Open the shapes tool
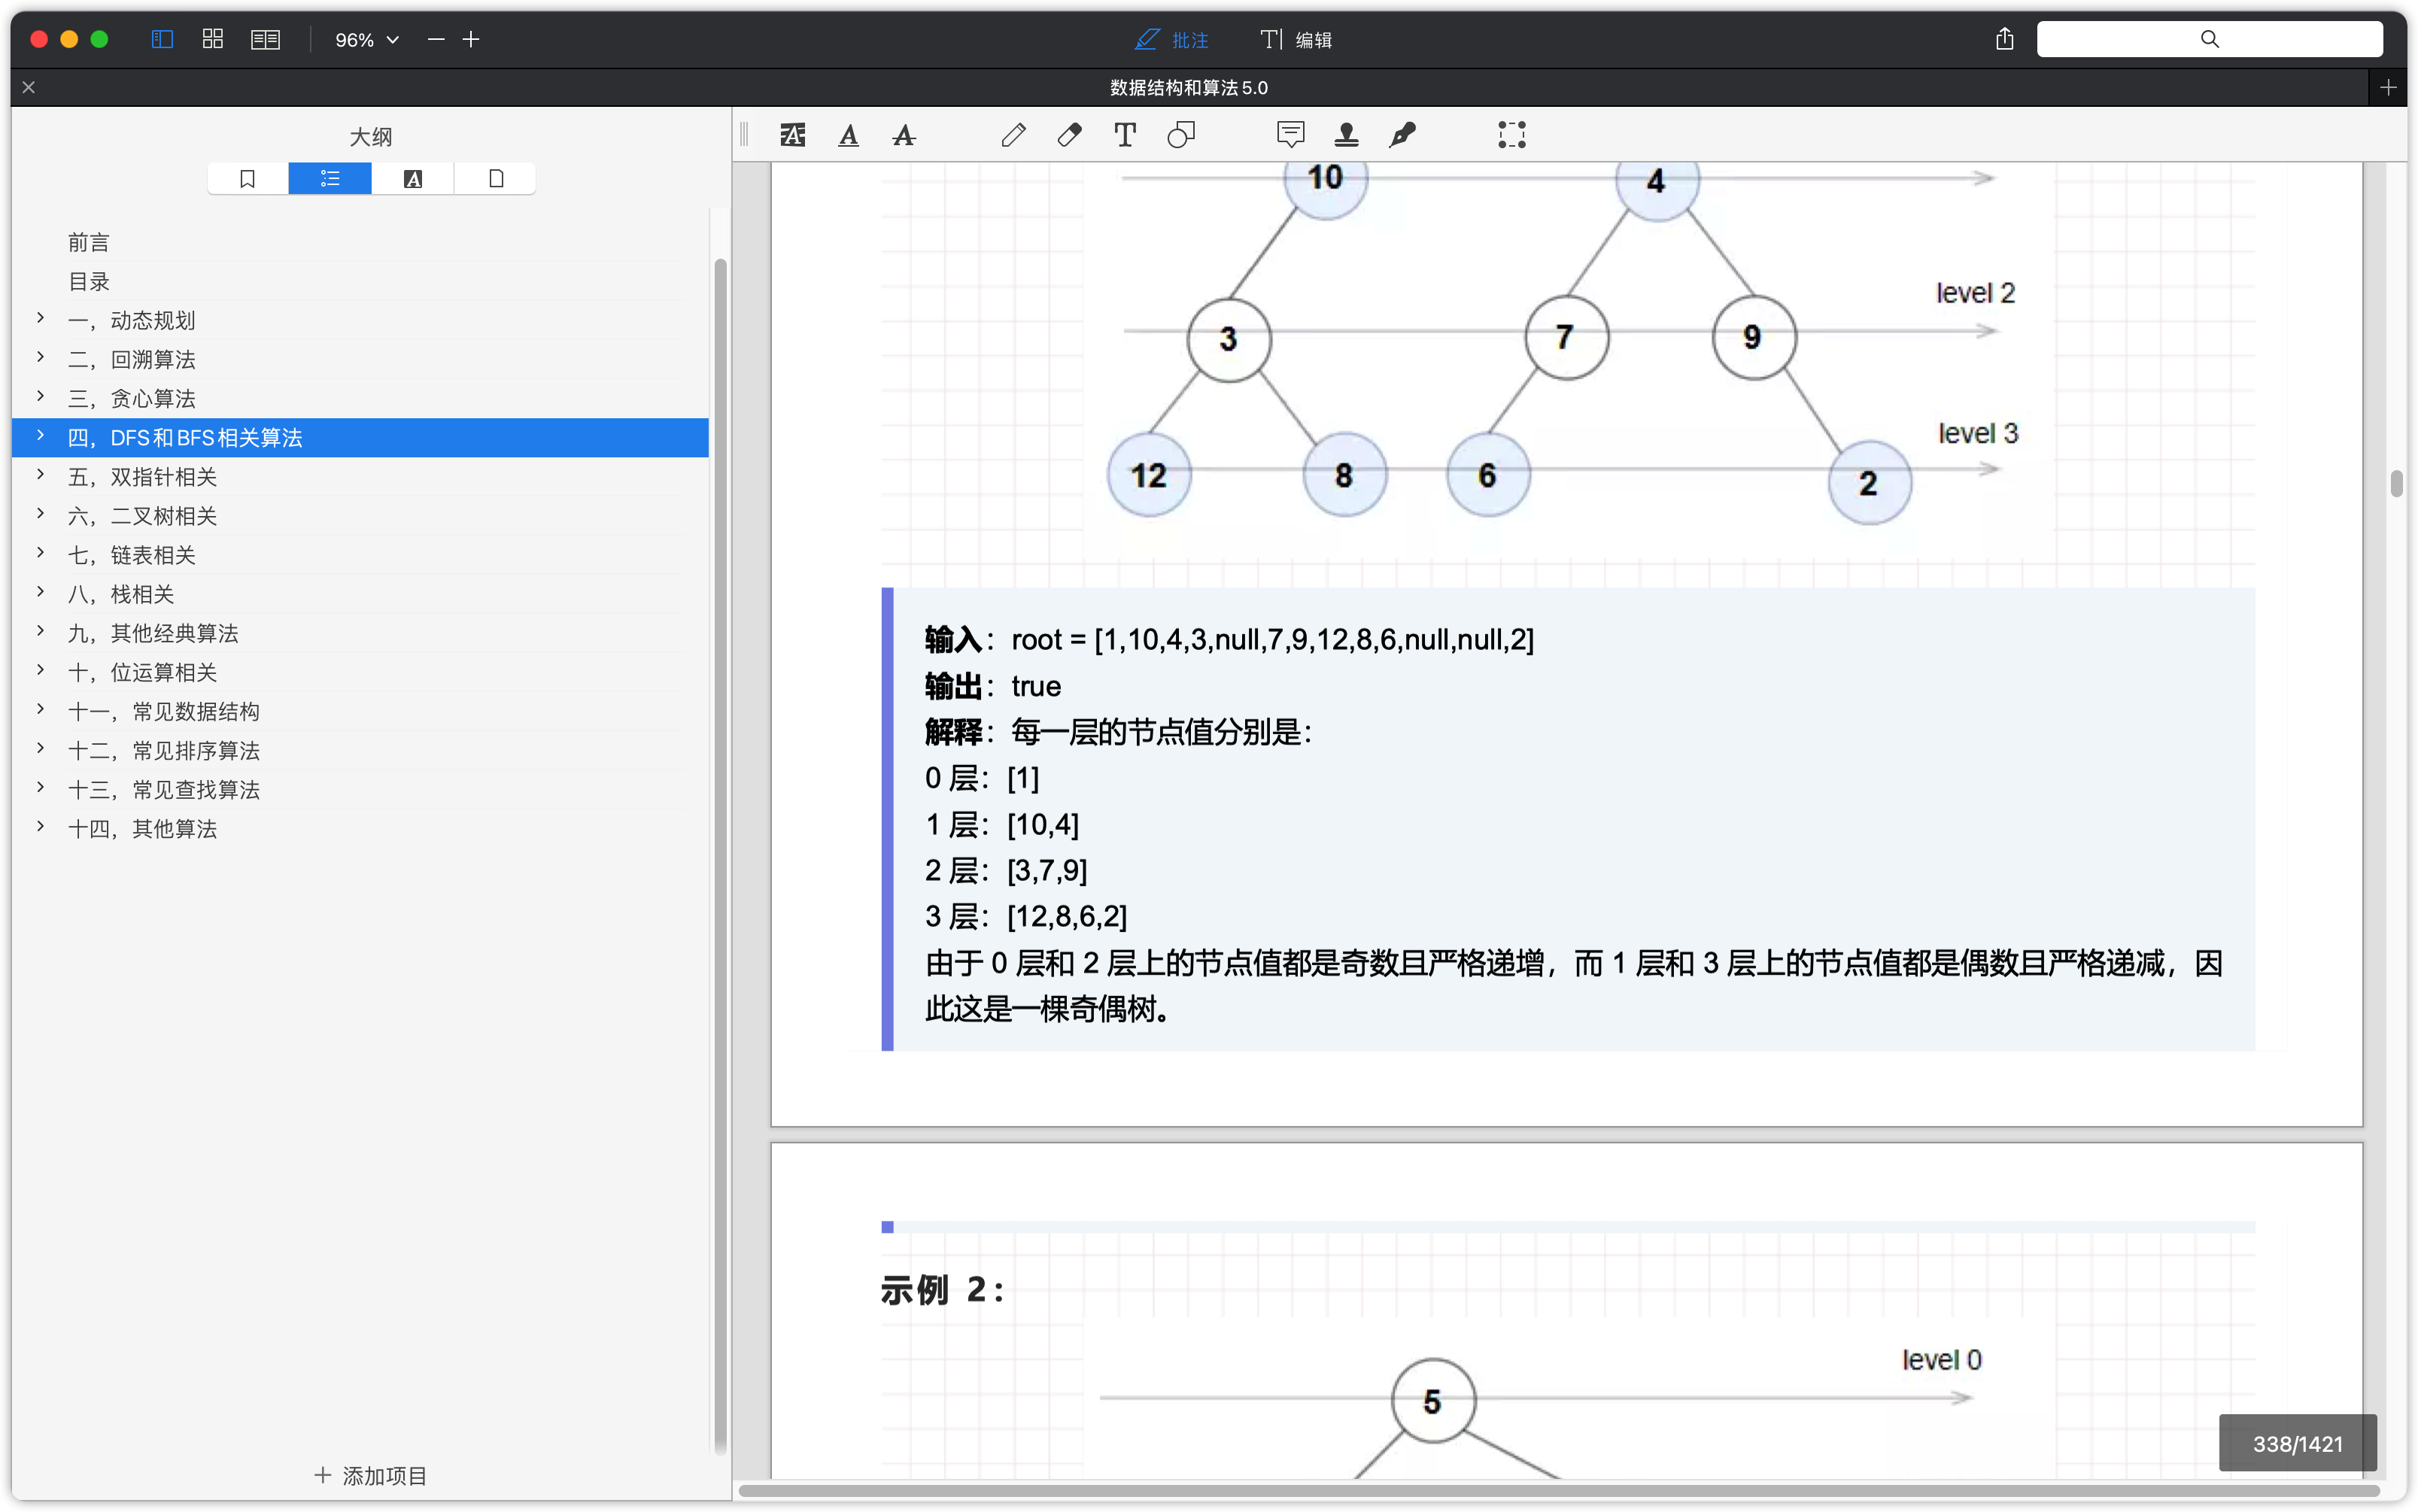 (1181, 135)
